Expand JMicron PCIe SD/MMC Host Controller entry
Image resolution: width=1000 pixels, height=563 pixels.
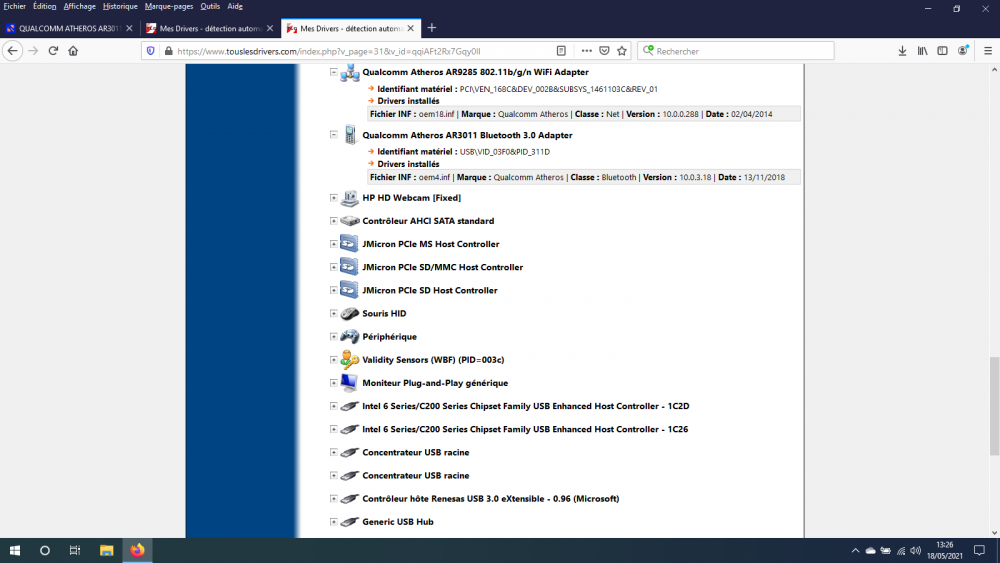tap(334, 267)
